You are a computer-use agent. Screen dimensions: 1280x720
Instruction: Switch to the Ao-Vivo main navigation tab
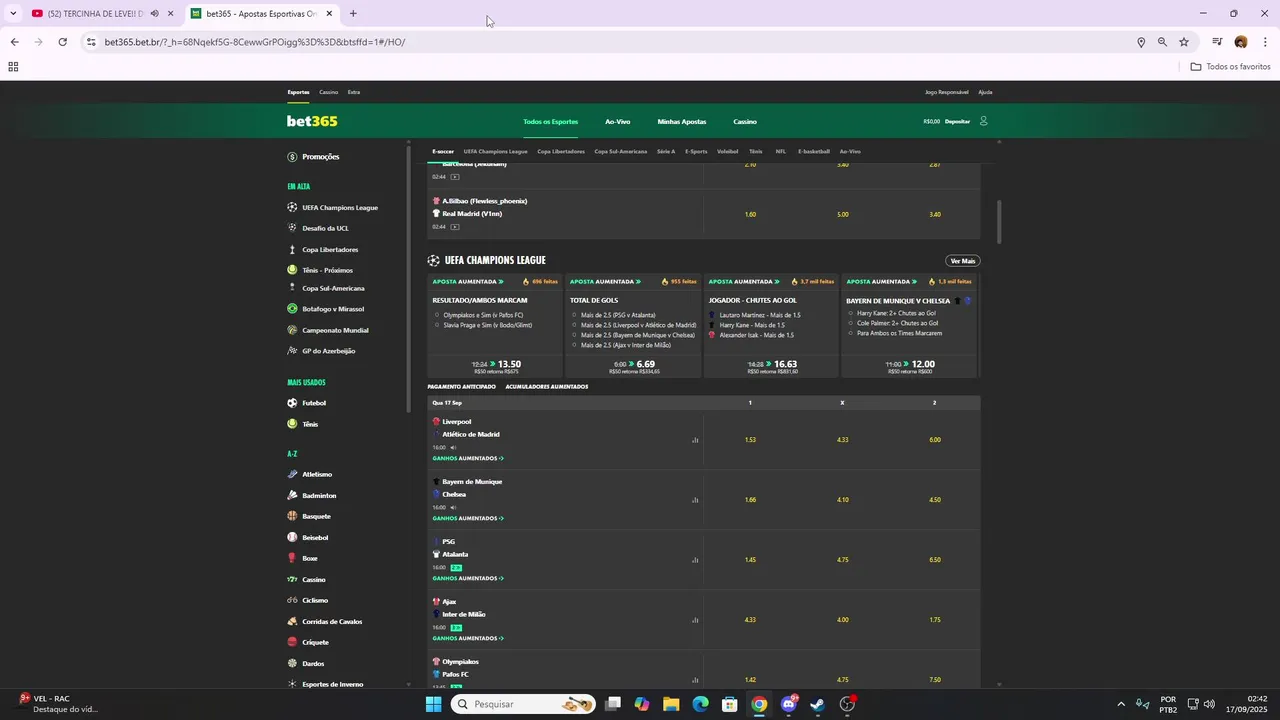click(617, 122)
